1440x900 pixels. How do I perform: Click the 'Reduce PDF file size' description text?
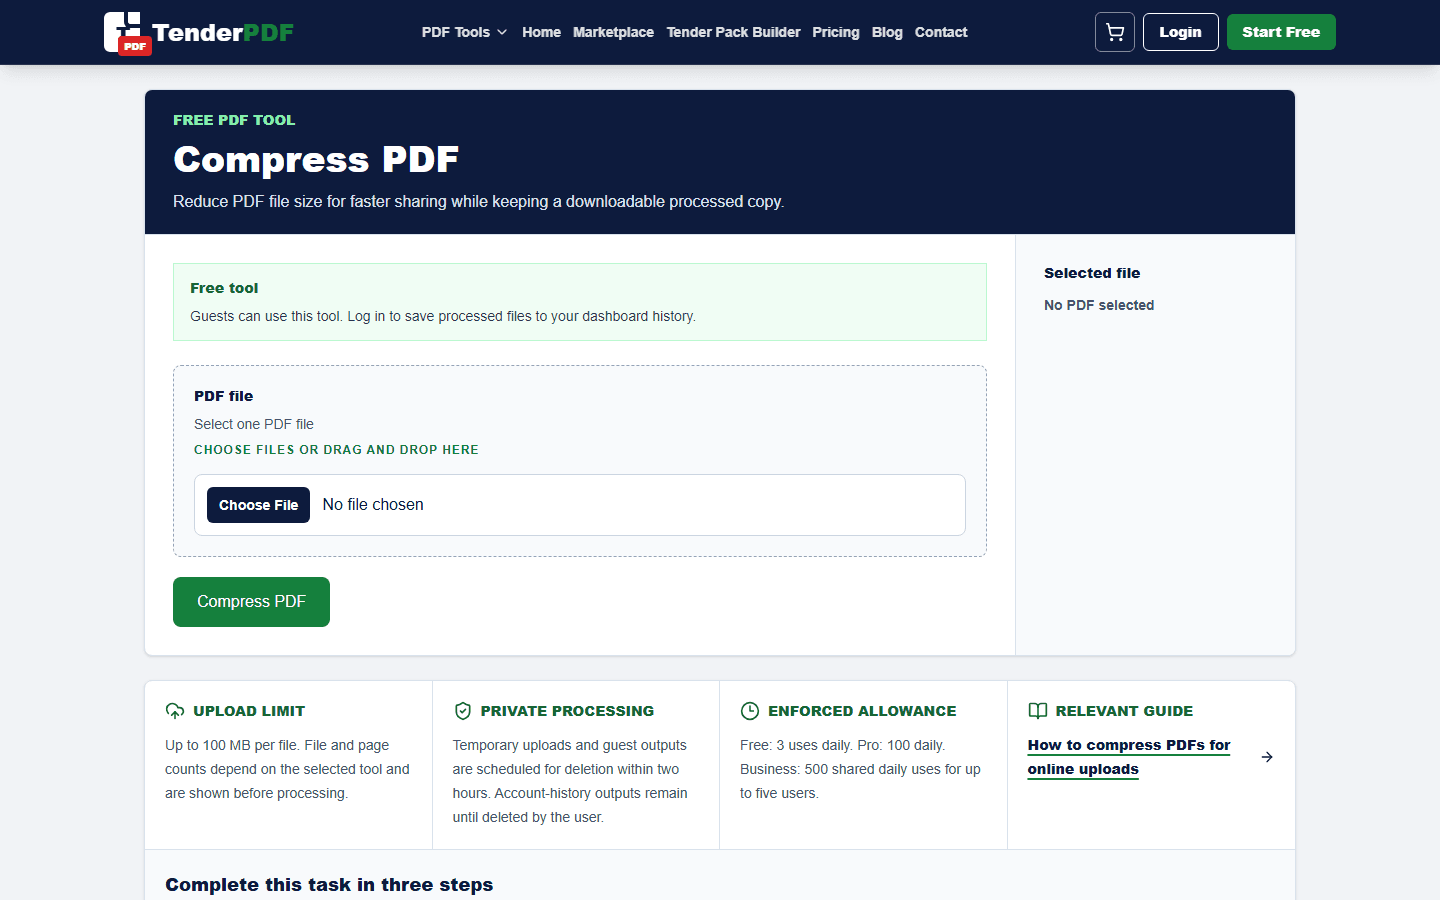(478, 201)
